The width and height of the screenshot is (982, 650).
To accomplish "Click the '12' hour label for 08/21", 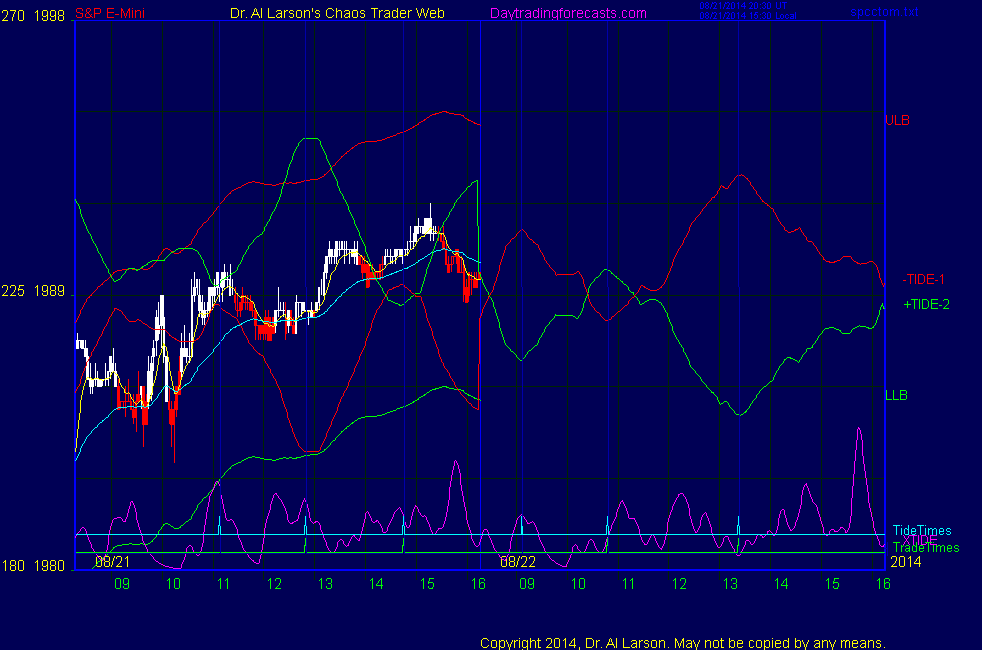I will [x=274, y=584].
